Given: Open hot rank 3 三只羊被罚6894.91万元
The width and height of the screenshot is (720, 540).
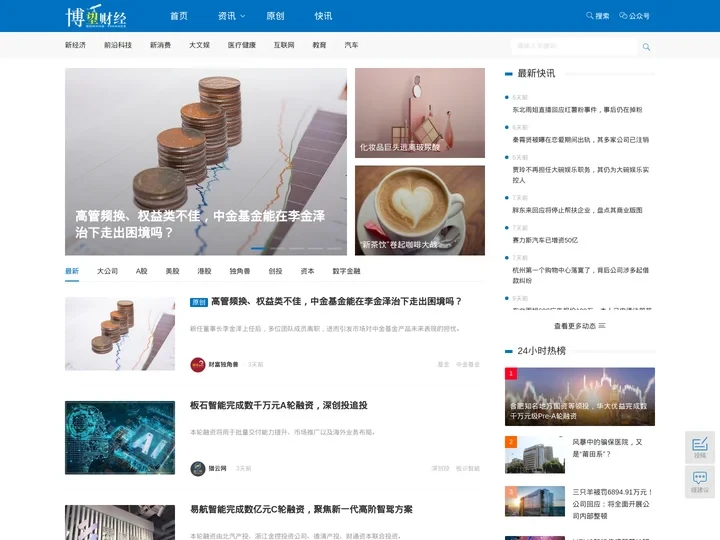Looking at the screenshot, I should pyautogui.click(x=613, y=504).
